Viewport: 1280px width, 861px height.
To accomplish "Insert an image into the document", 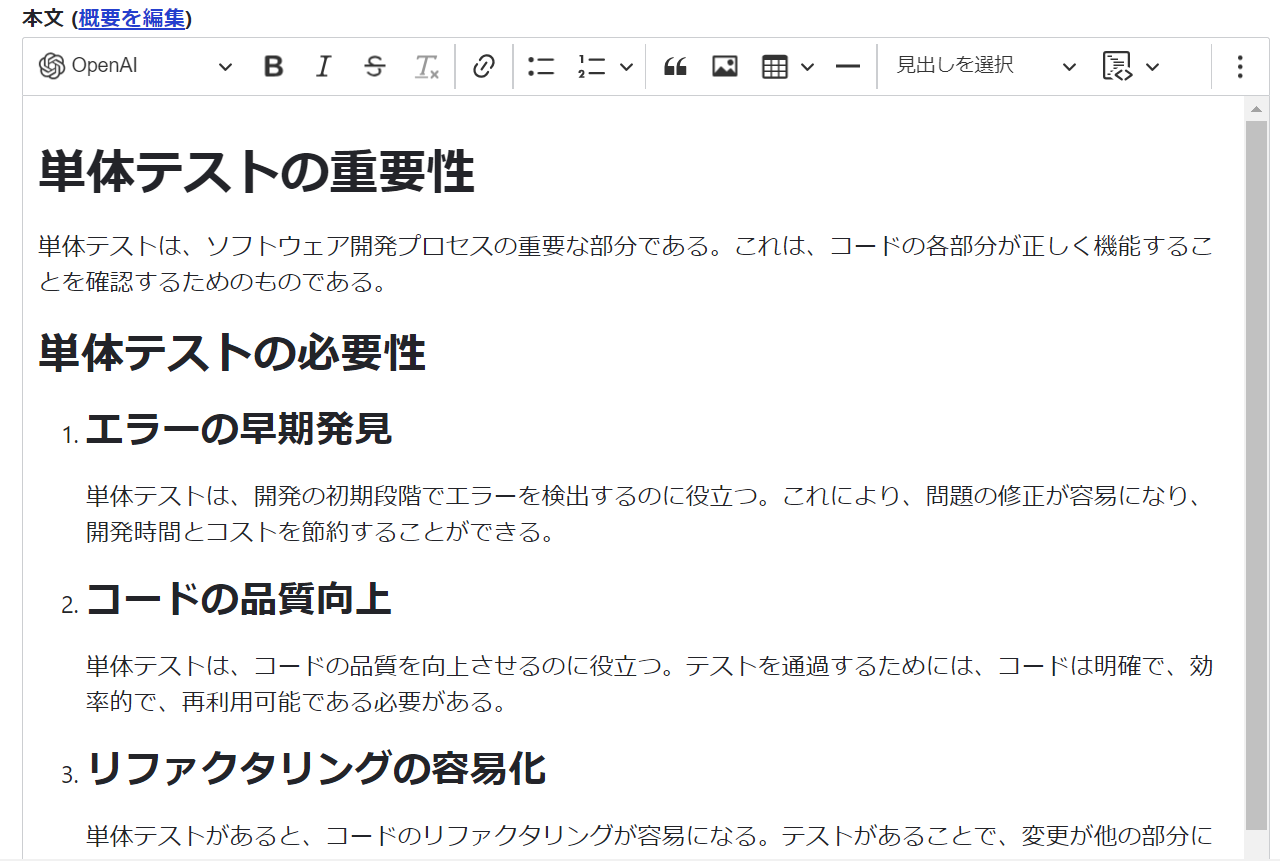I will (x=724, y=66).
